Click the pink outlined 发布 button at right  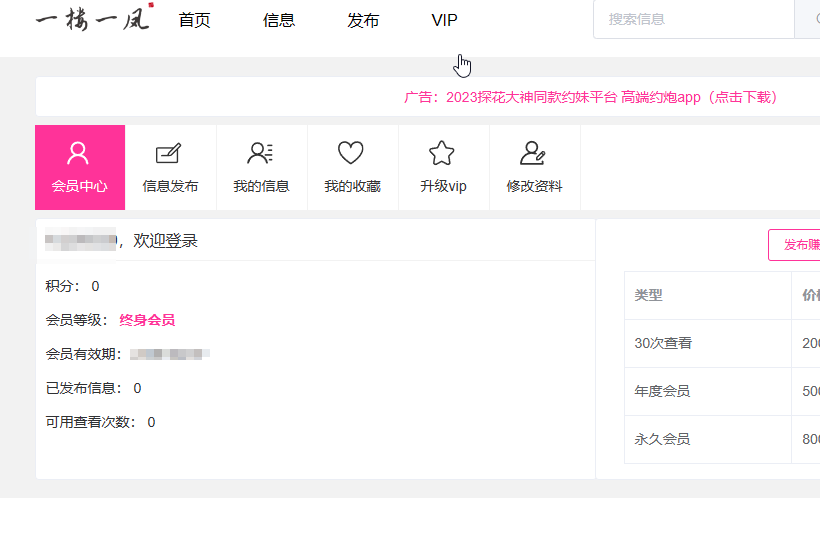coord(794,244)
